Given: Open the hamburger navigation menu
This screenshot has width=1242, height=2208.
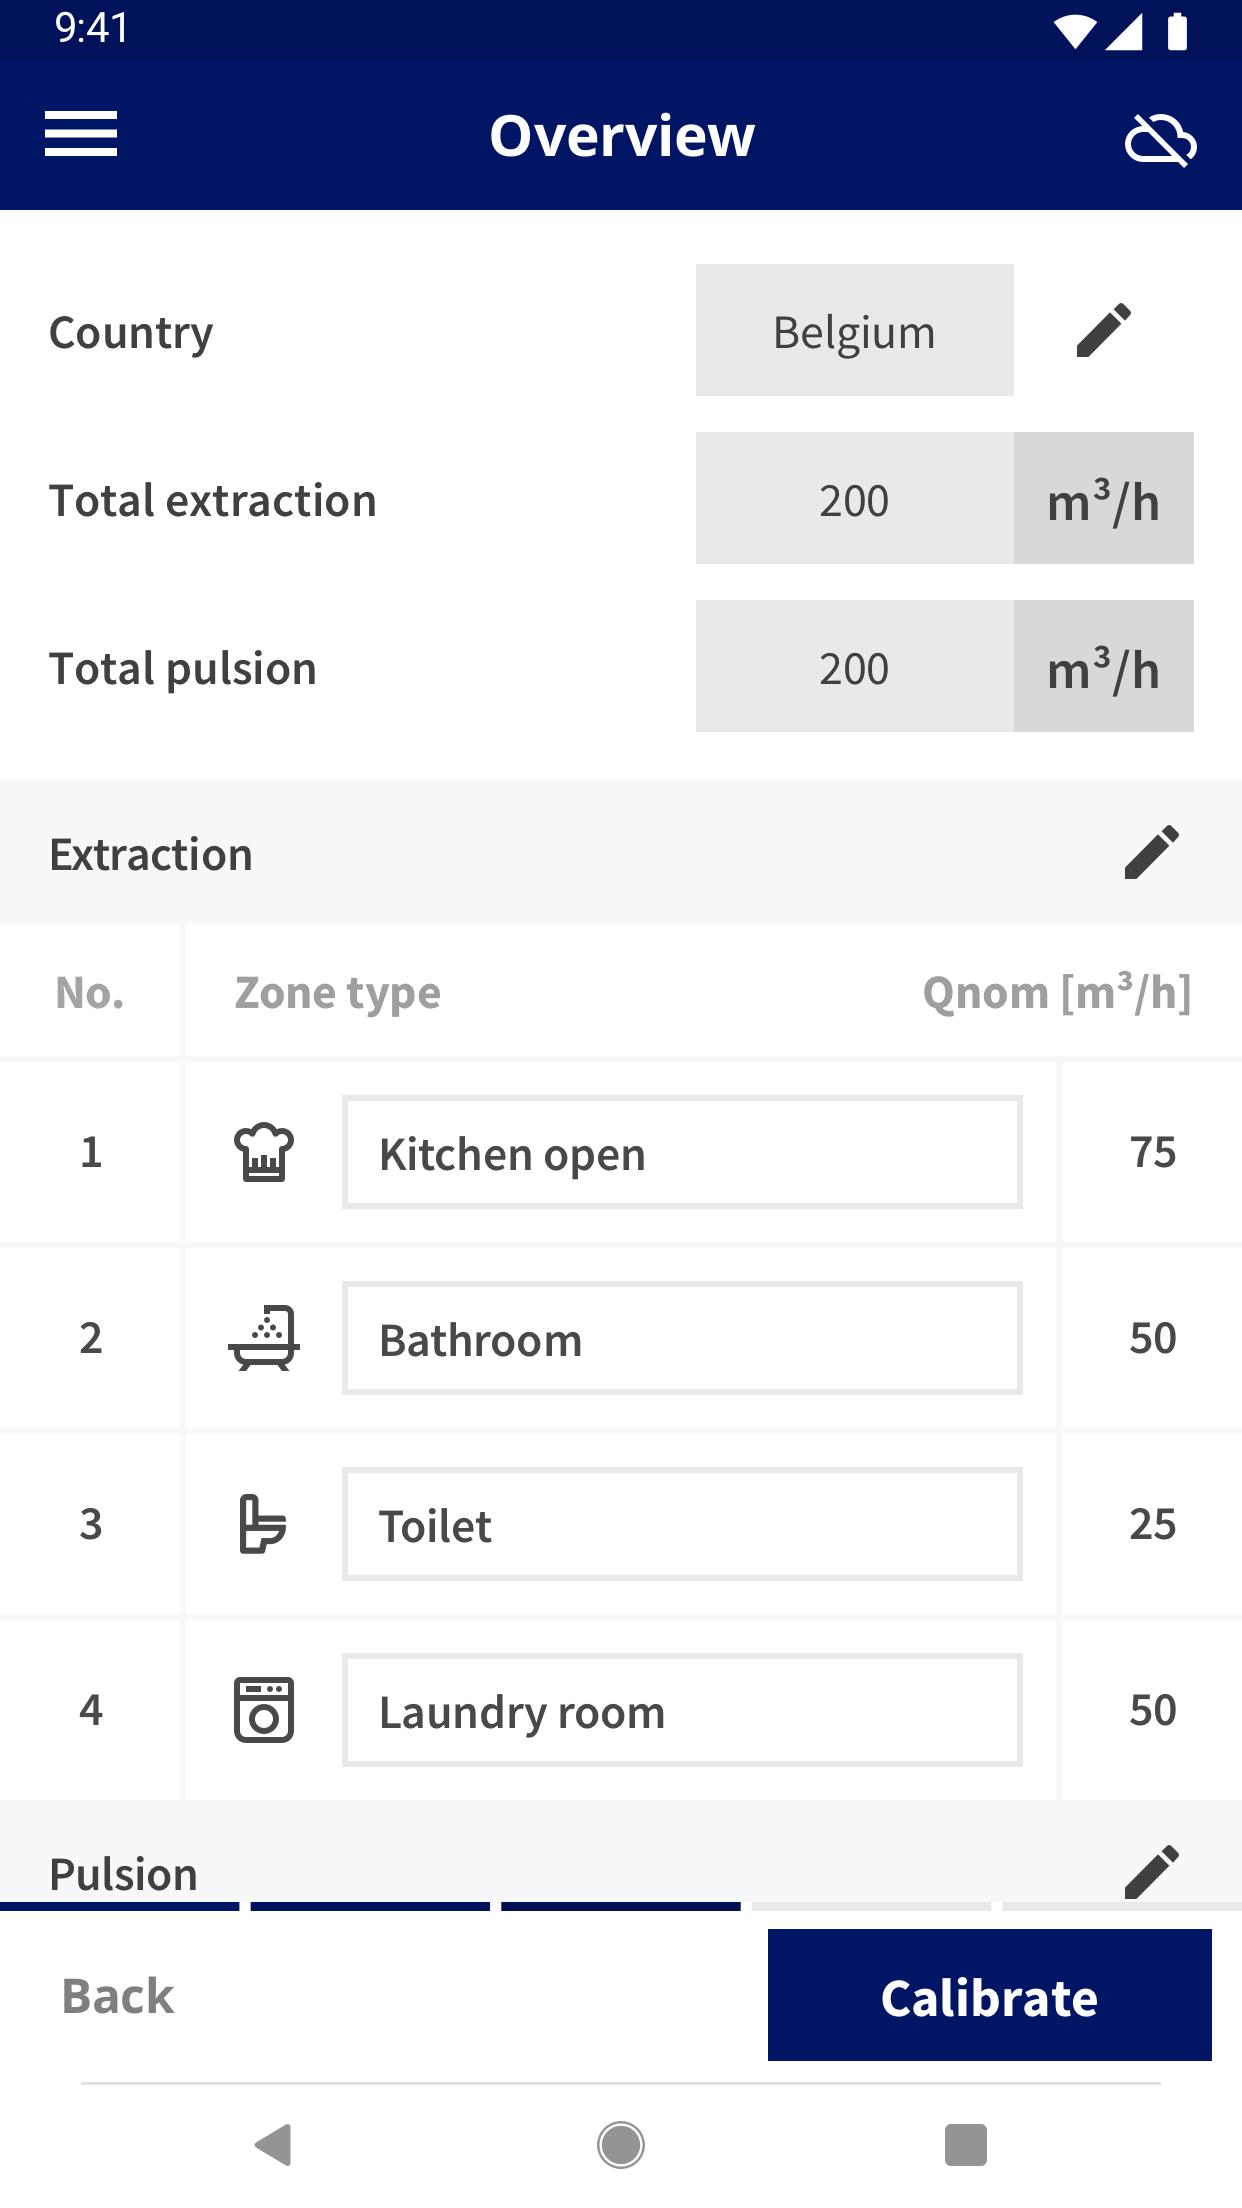Looking at the screenshot, I should pos(81,134).
